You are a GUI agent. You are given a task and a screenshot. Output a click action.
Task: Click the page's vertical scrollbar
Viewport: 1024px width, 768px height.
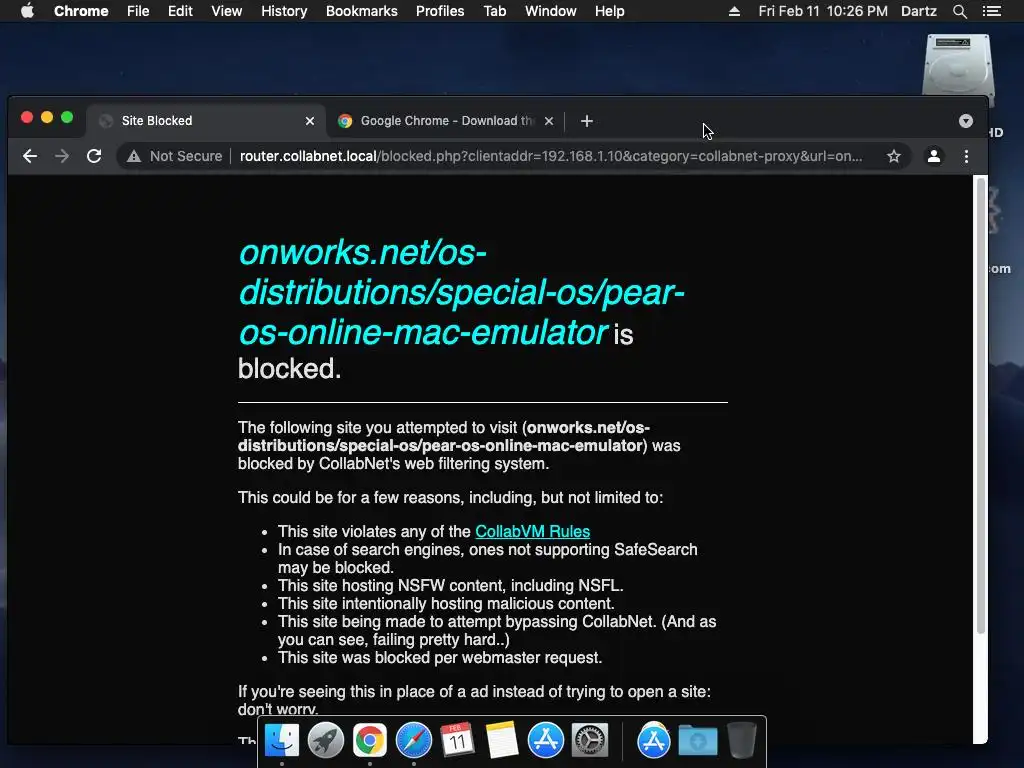[x=980, y=405]
